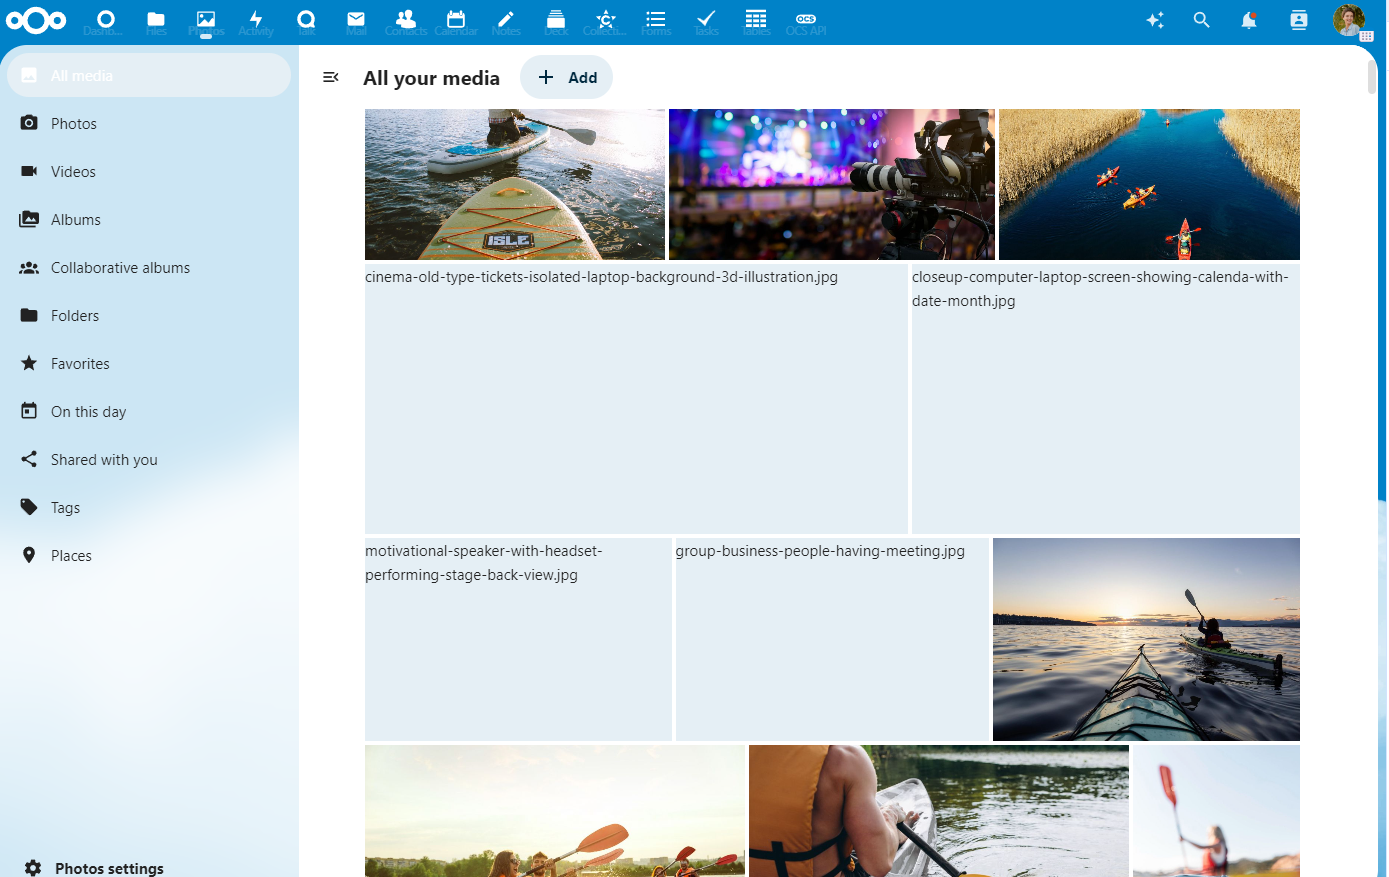Open the Mail app

356,20
